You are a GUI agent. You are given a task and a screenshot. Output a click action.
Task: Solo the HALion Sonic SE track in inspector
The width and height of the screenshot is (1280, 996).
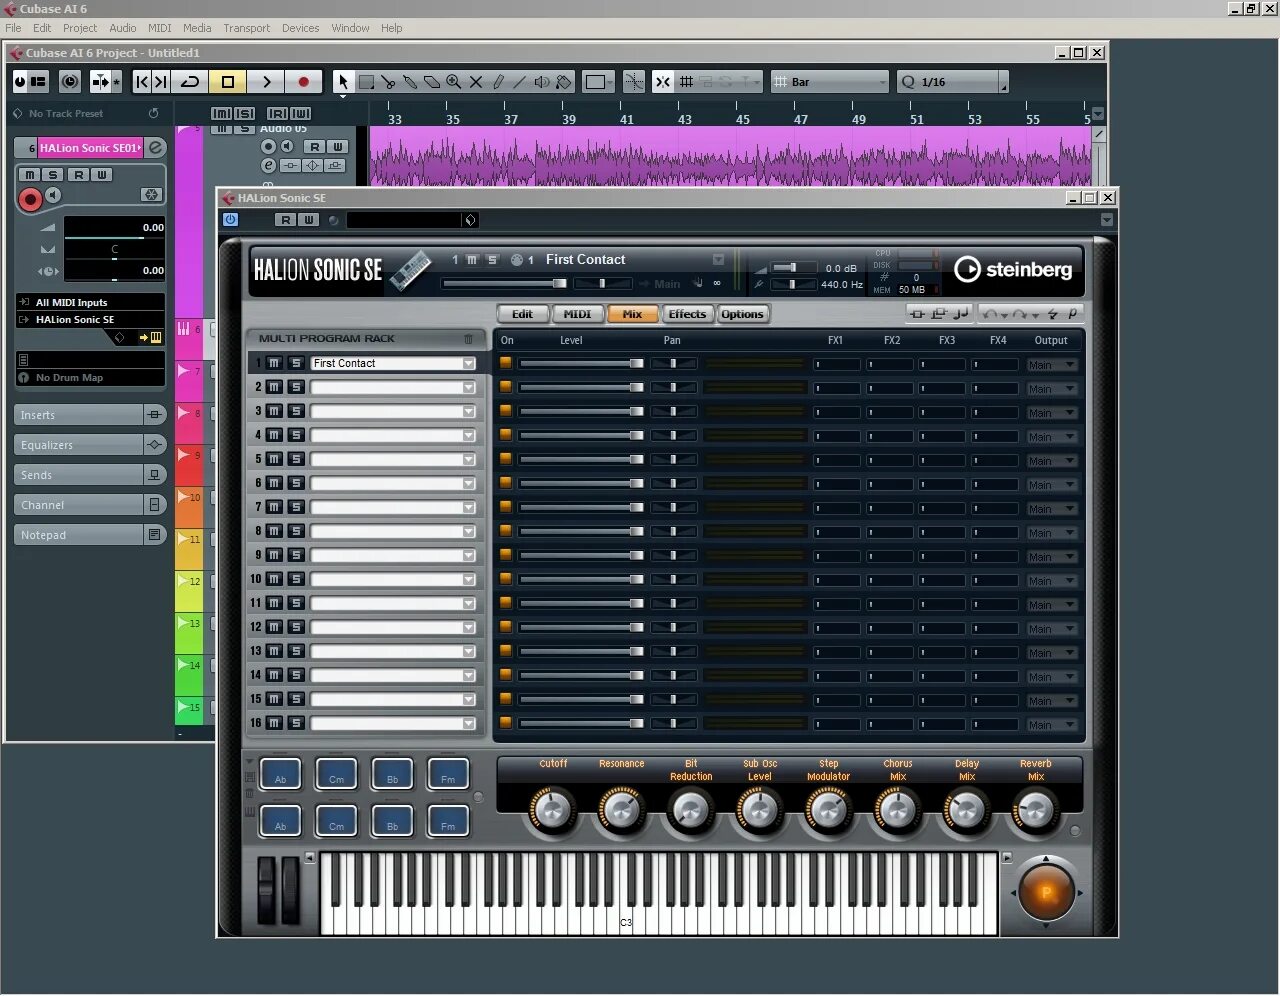53,174
